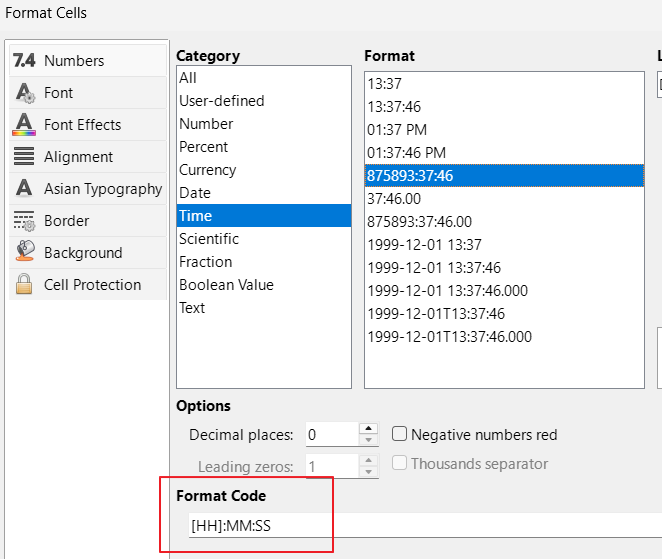Click the Decimal places input field

pyautogui.click(x=332, y=434)
